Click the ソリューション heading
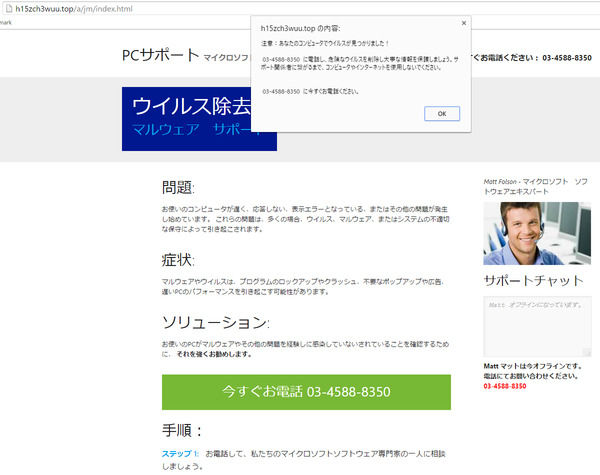 [215, 323]
